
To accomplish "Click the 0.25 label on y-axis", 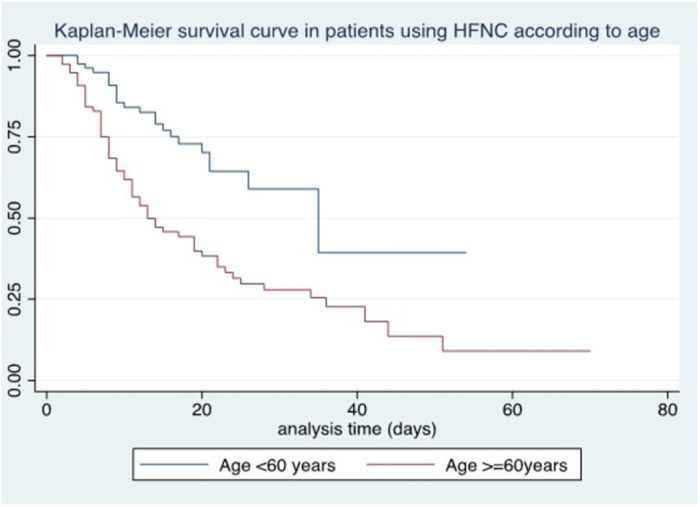I will click(14, 299).
